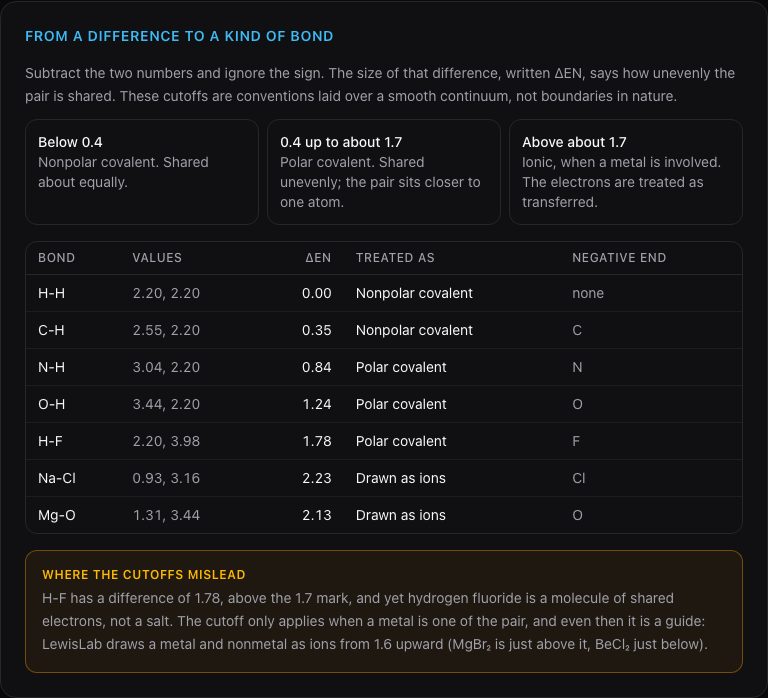This screenshot has height=698, width=768.
Task: Click the ΔEN column header
Action: [x=318, y=258]
